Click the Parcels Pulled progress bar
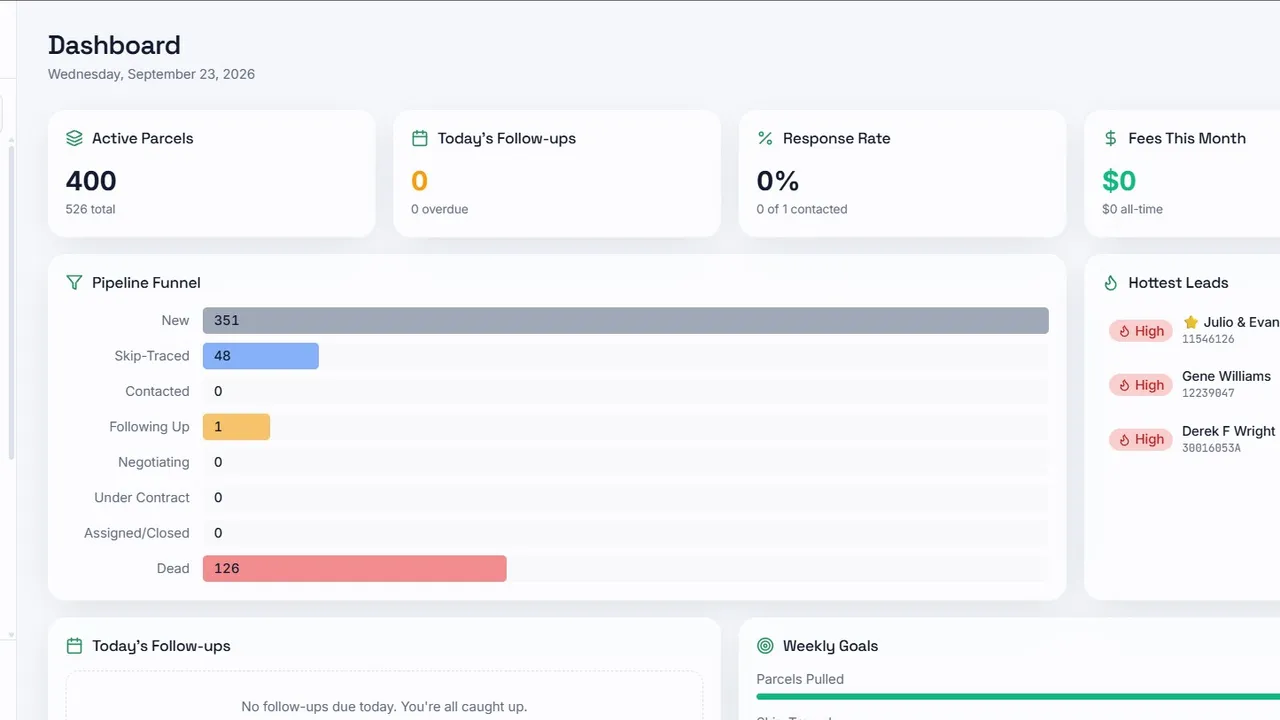This screenshot has width=1280, height=720. pos(1018,697)
